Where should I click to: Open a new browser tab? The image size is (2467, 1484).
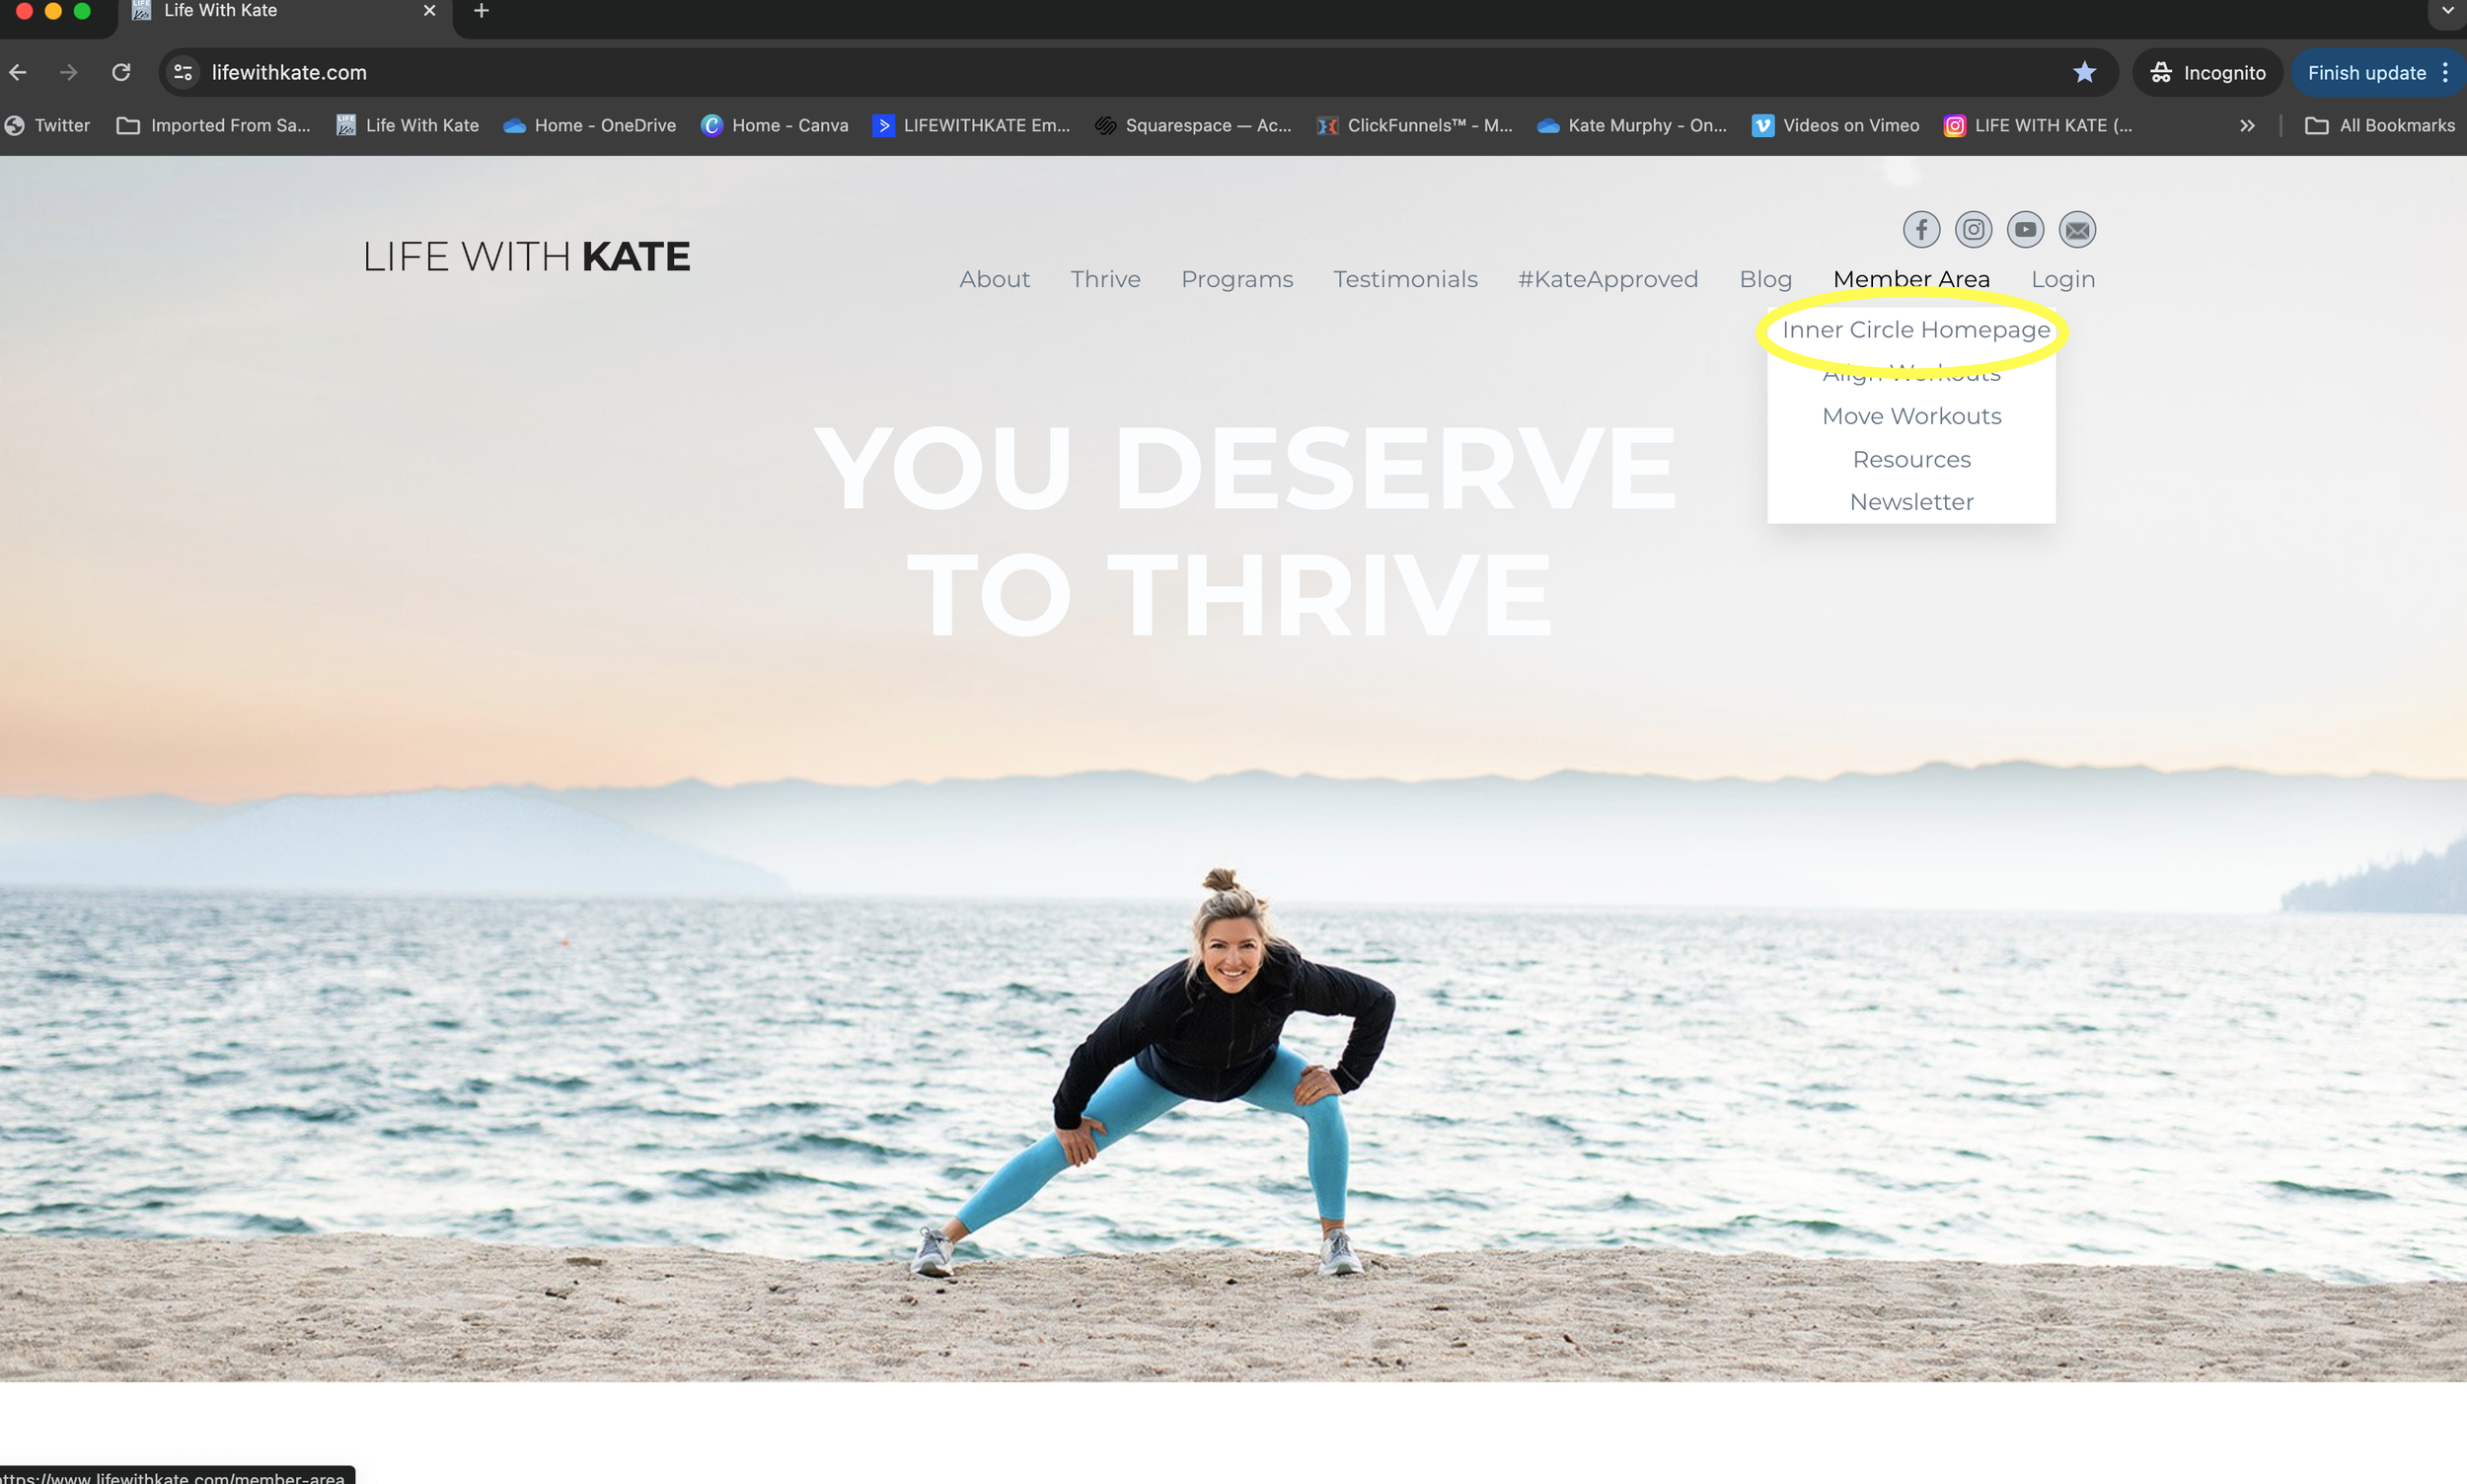pyautogui.click(x=481, y=11)
